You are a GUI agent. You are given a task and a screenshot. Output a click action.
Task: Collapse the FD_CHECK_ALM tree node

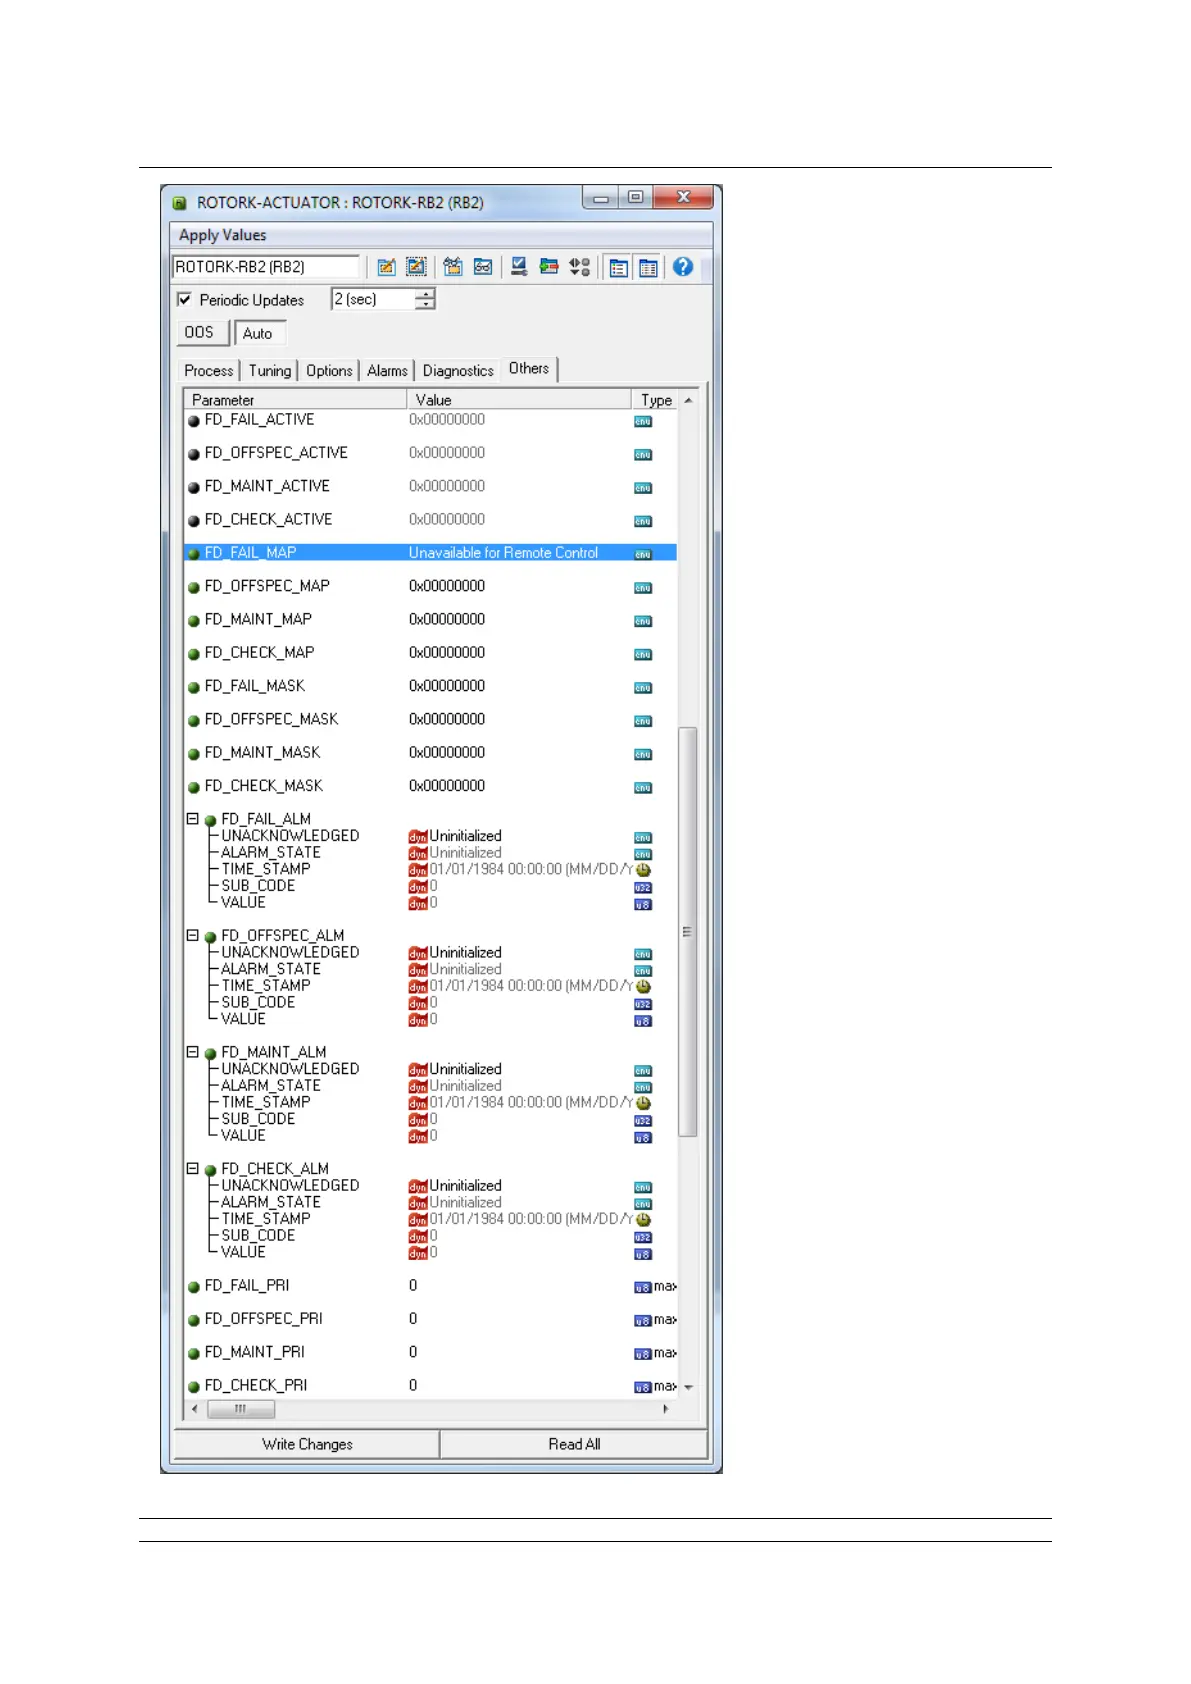click(x=193, y=1169)
